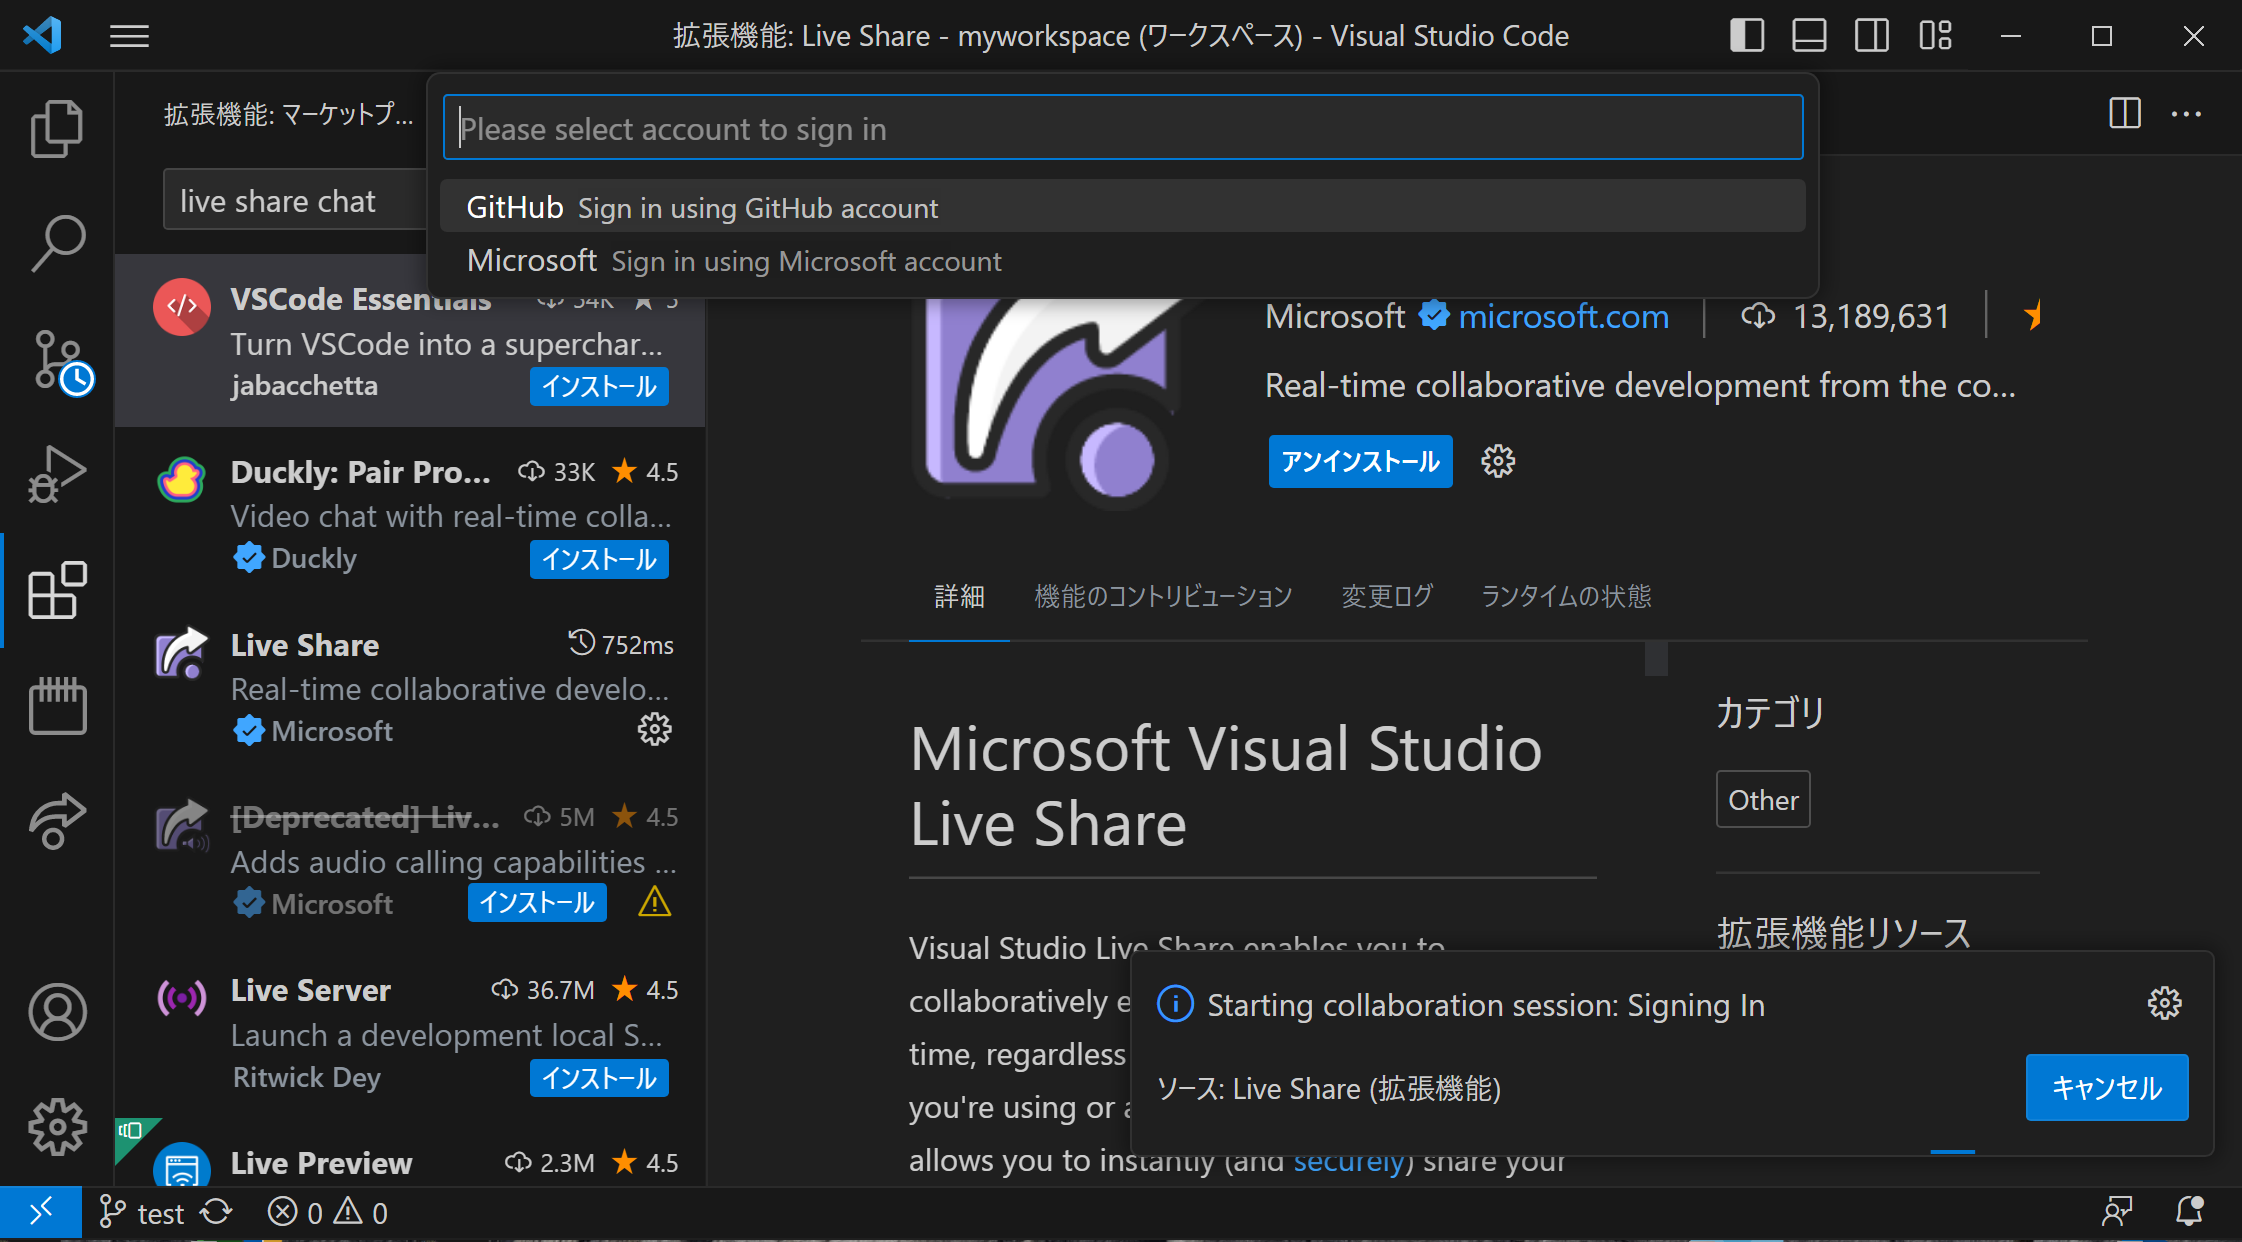
Task: Switch to the 詳細 tab
Action: coord(959,596)
